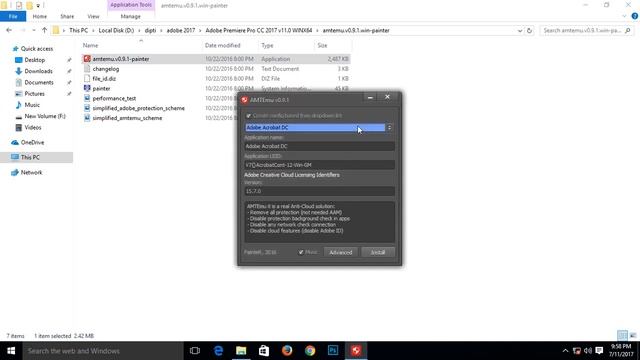Switch to AMTEmu taskbar icon
The width and height of the screenshot is (640, 360).
[356, 351]
